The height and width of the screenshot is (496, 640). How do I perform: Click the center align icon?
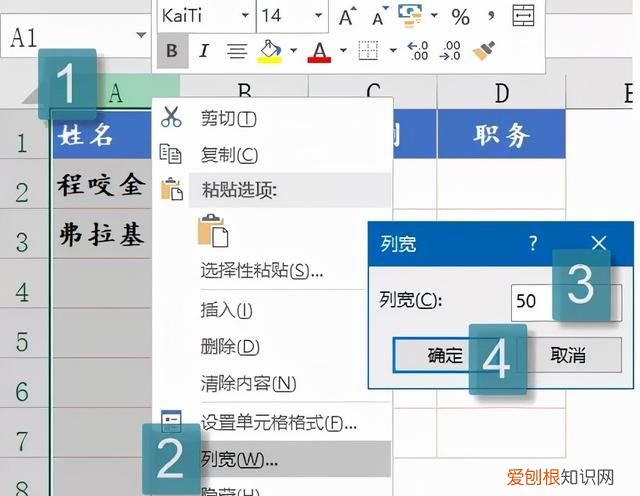point(236,50)
